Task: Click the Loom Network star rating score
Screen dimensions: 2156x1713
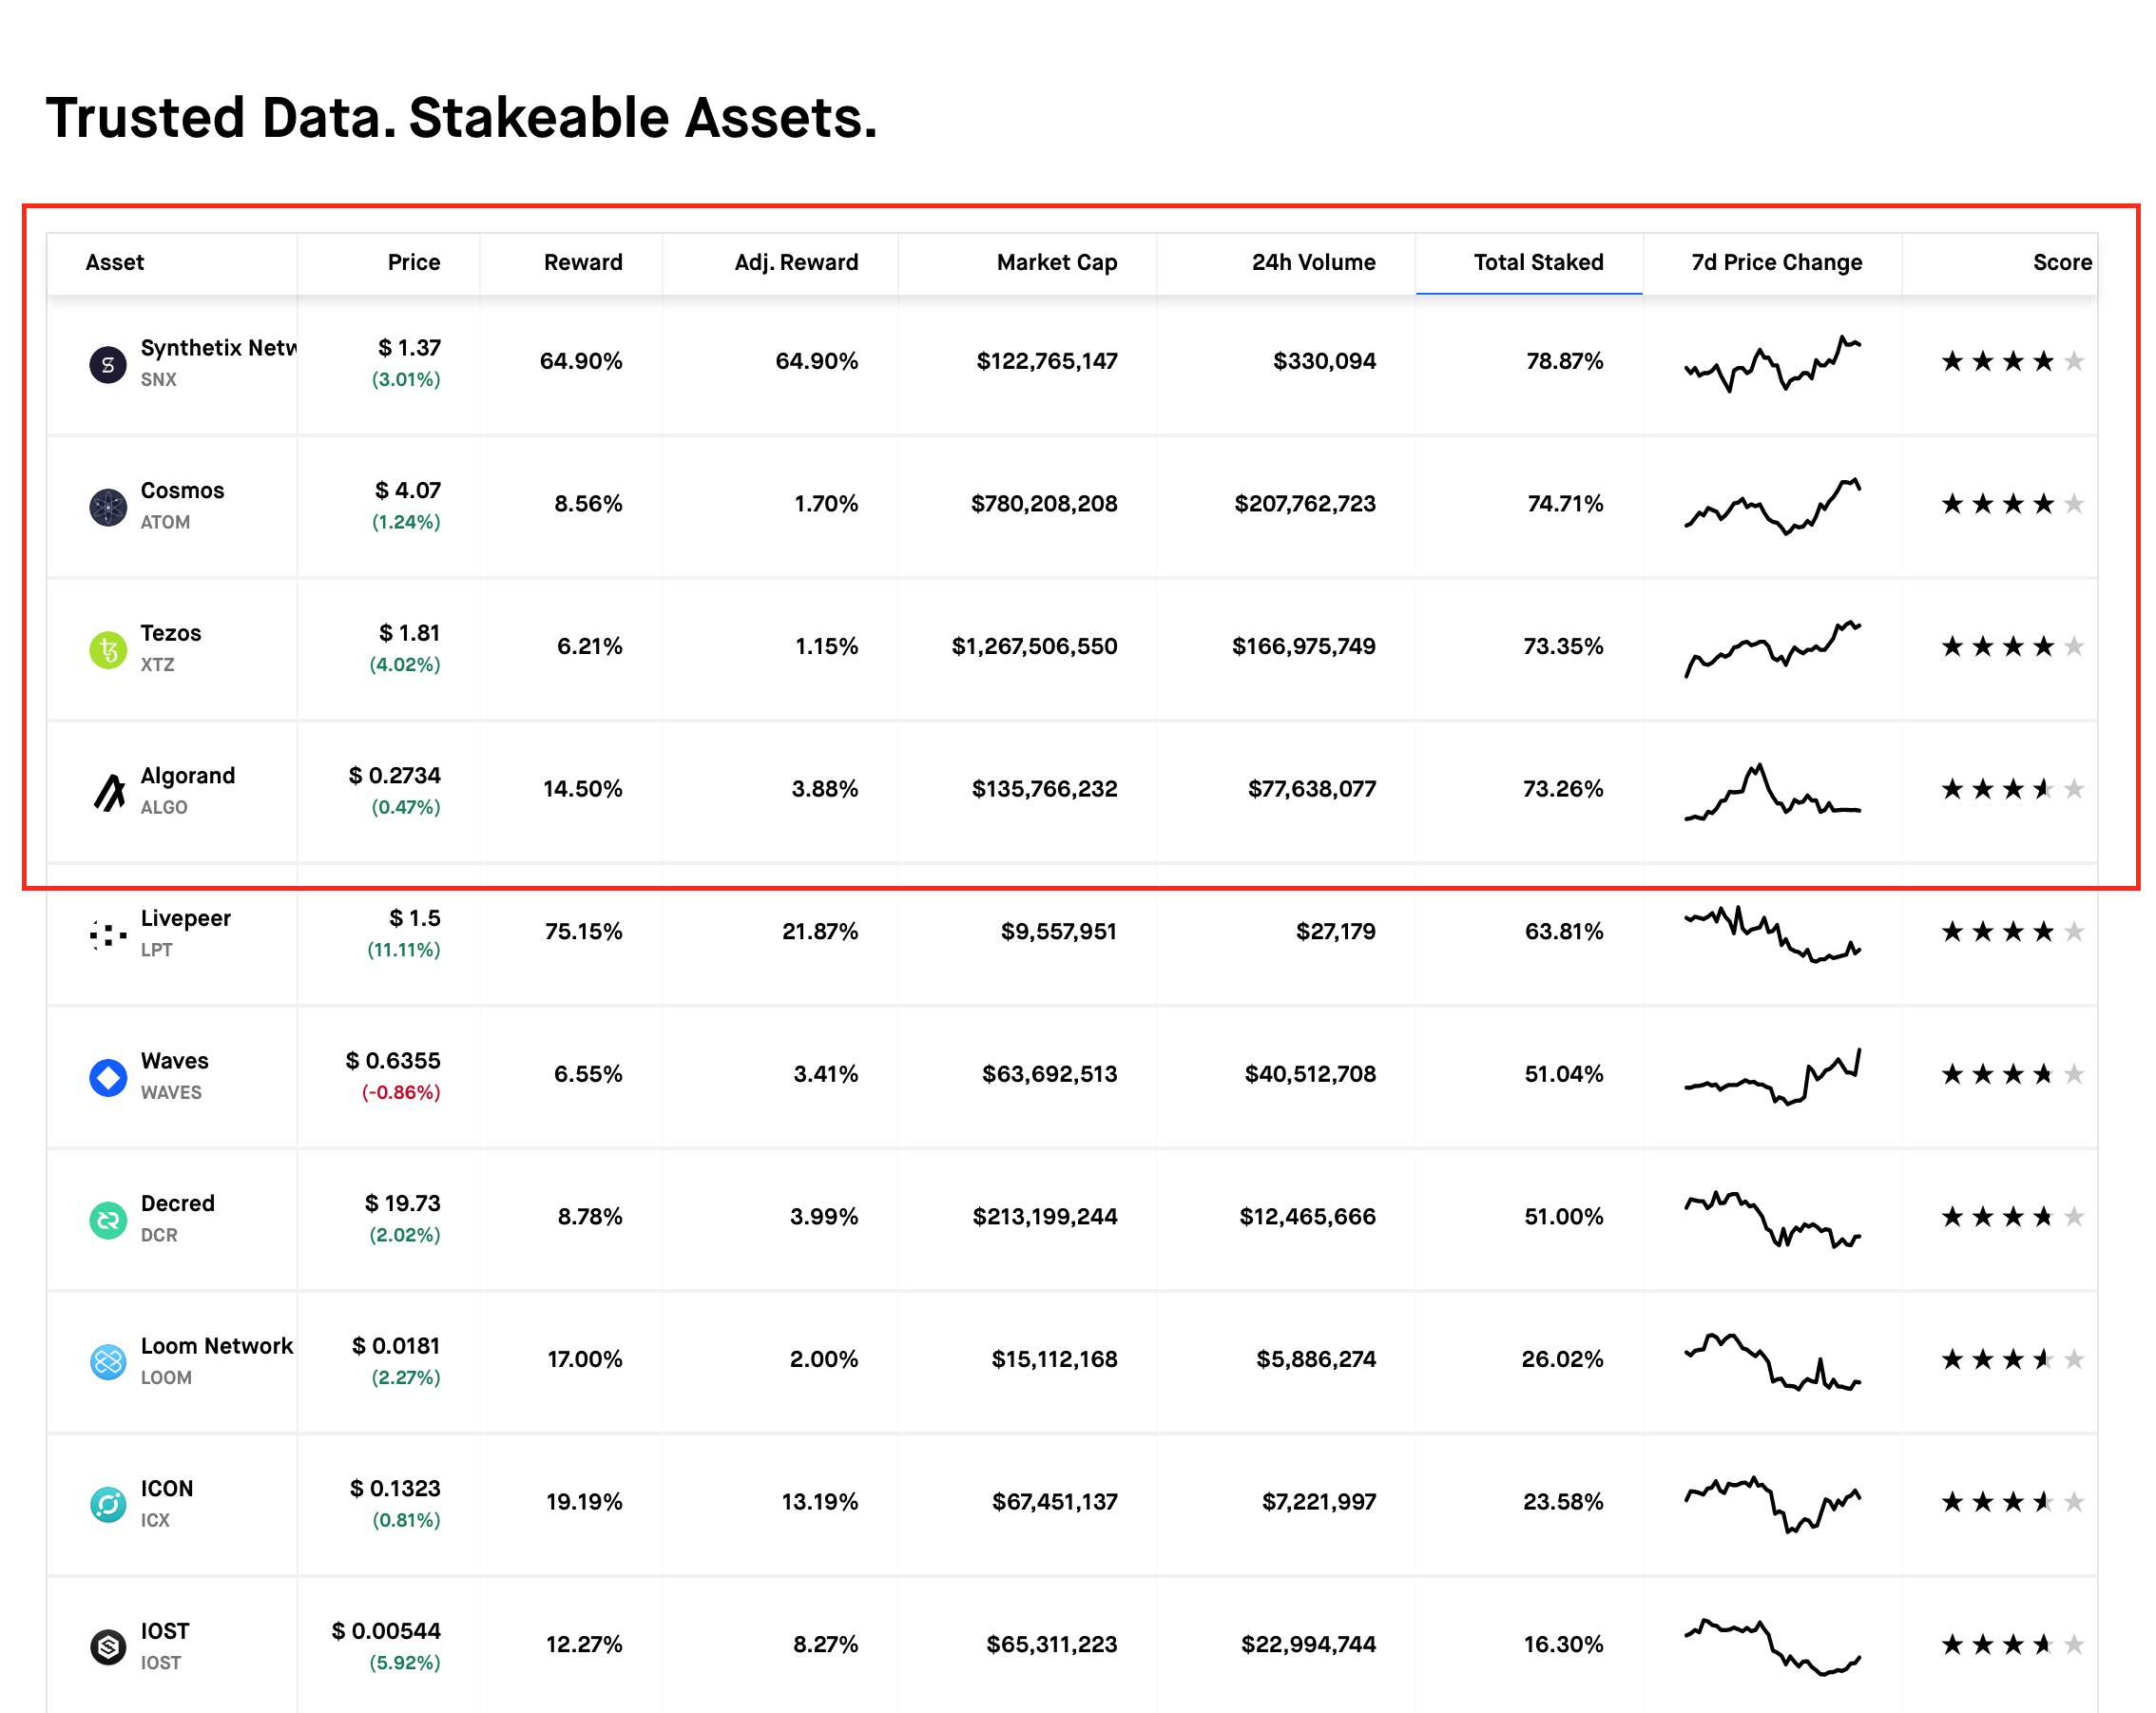Action: click(x=2013, y=1359)
